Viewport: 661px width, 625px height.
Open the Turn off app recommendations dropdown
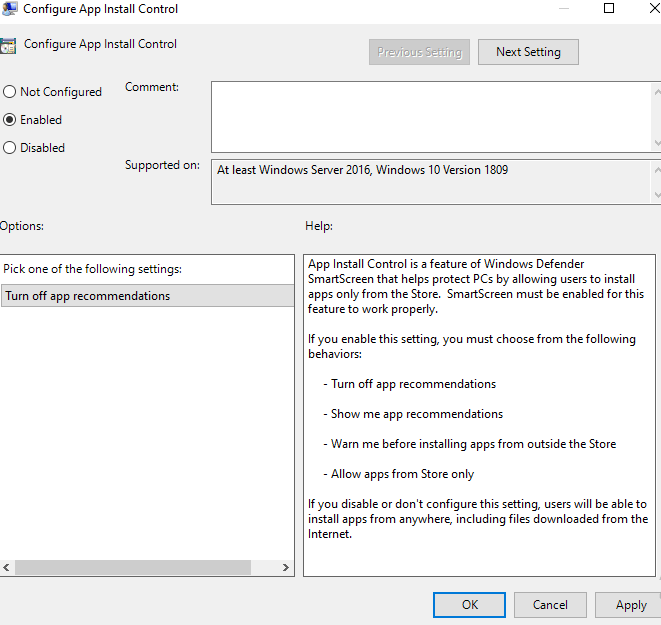click(148, 296)
